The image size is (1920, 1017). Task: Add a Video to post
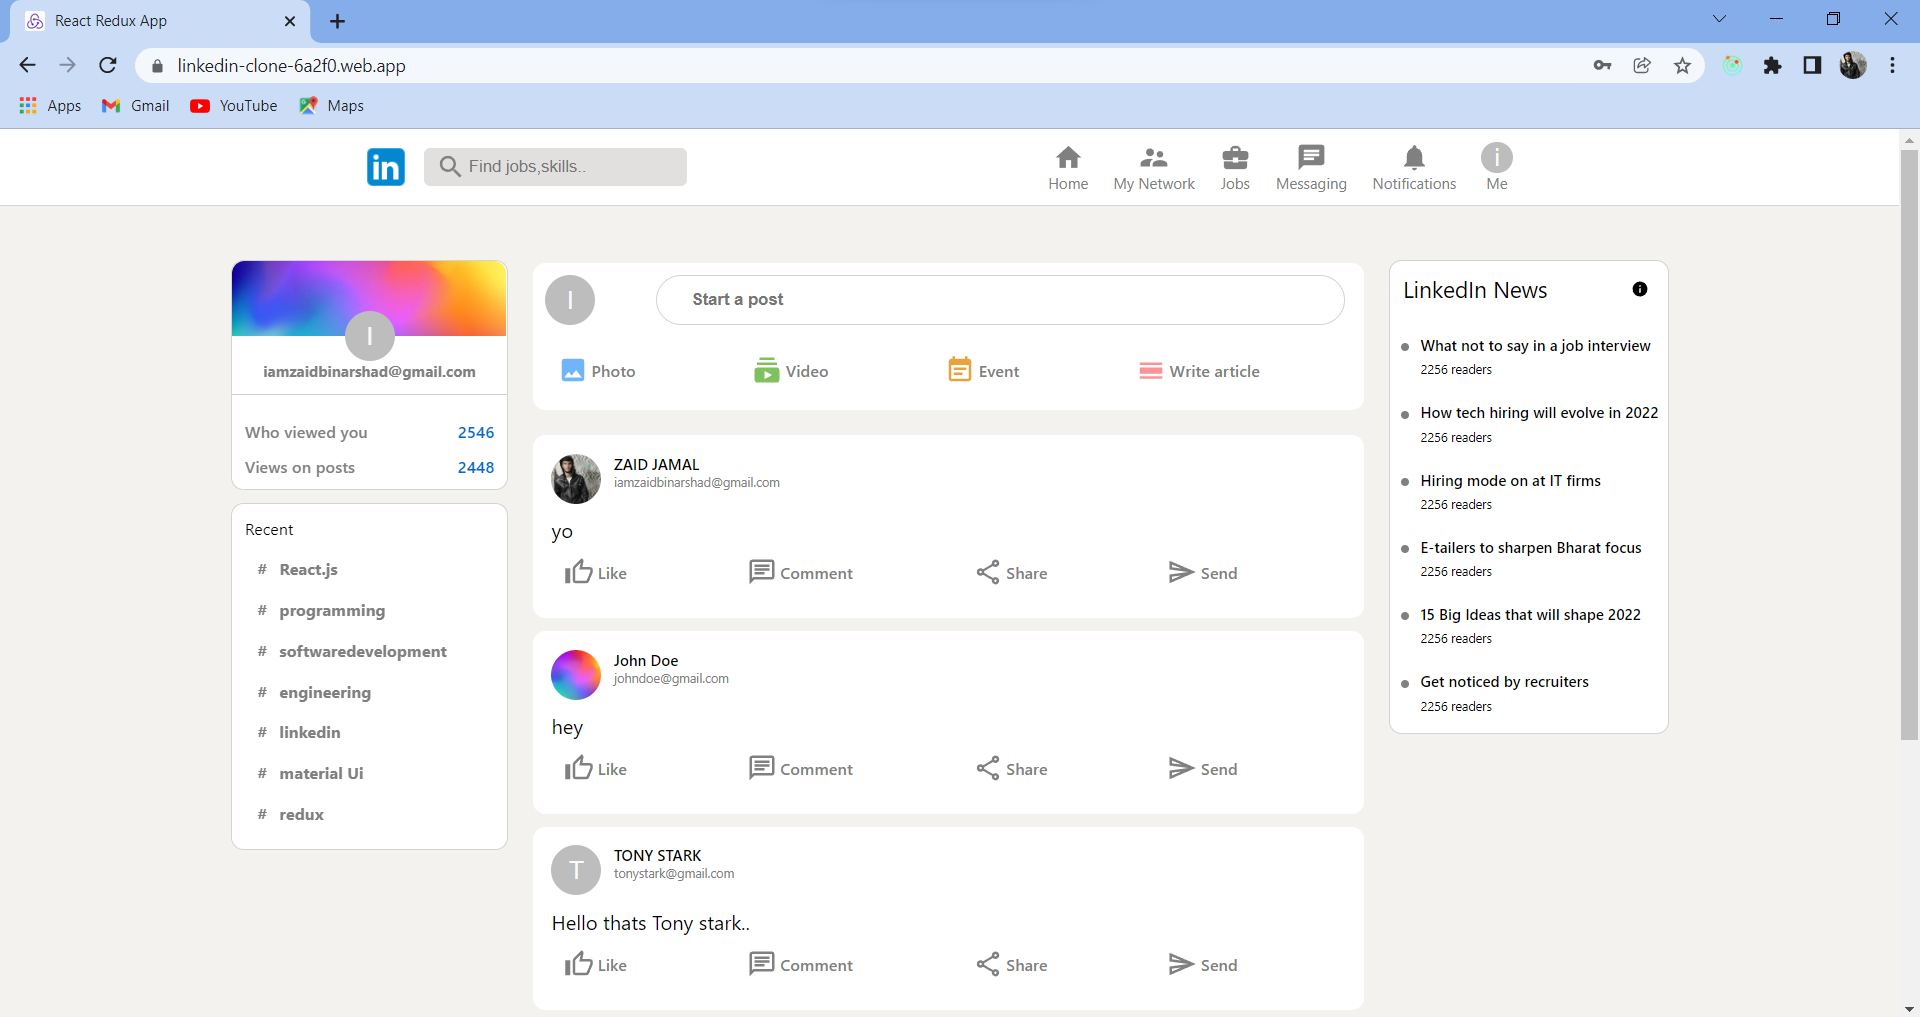791,371
